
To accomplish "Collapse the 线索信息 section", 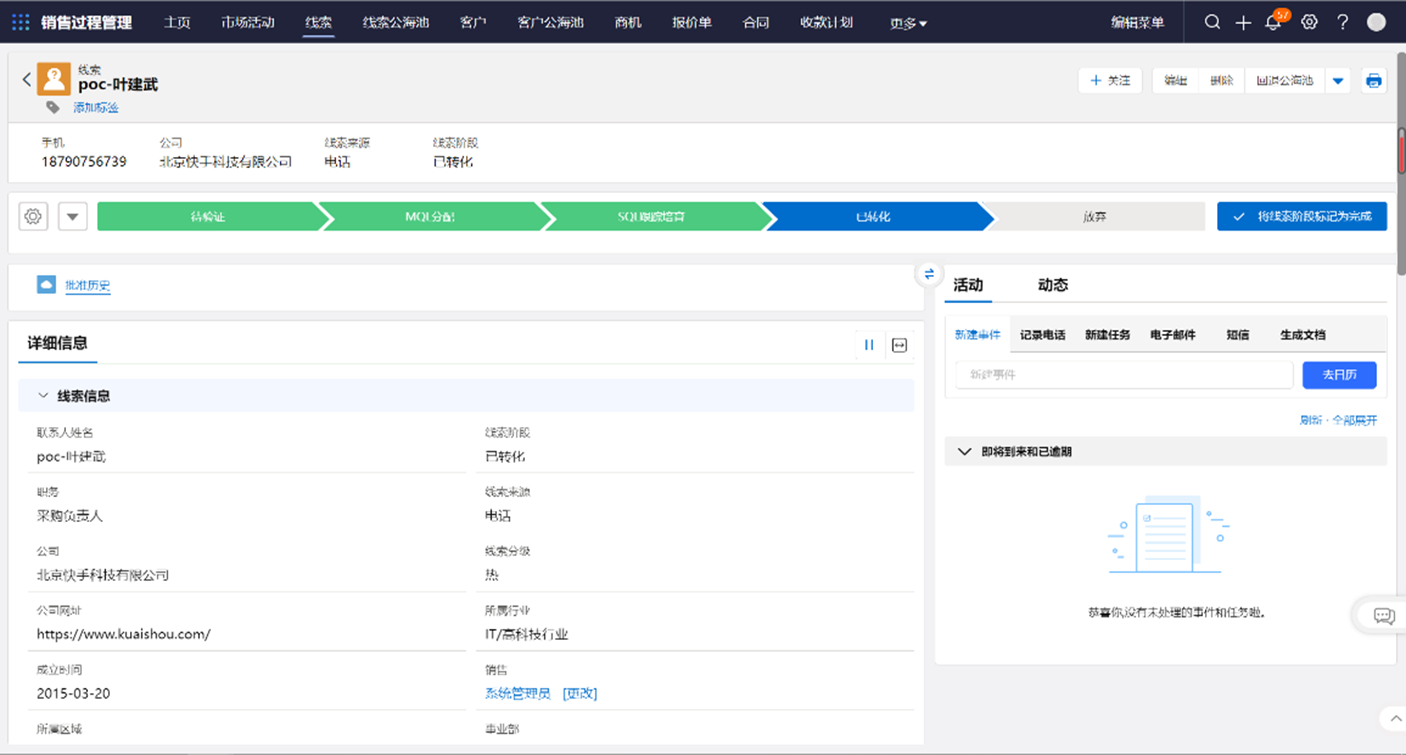I will 43,396.
